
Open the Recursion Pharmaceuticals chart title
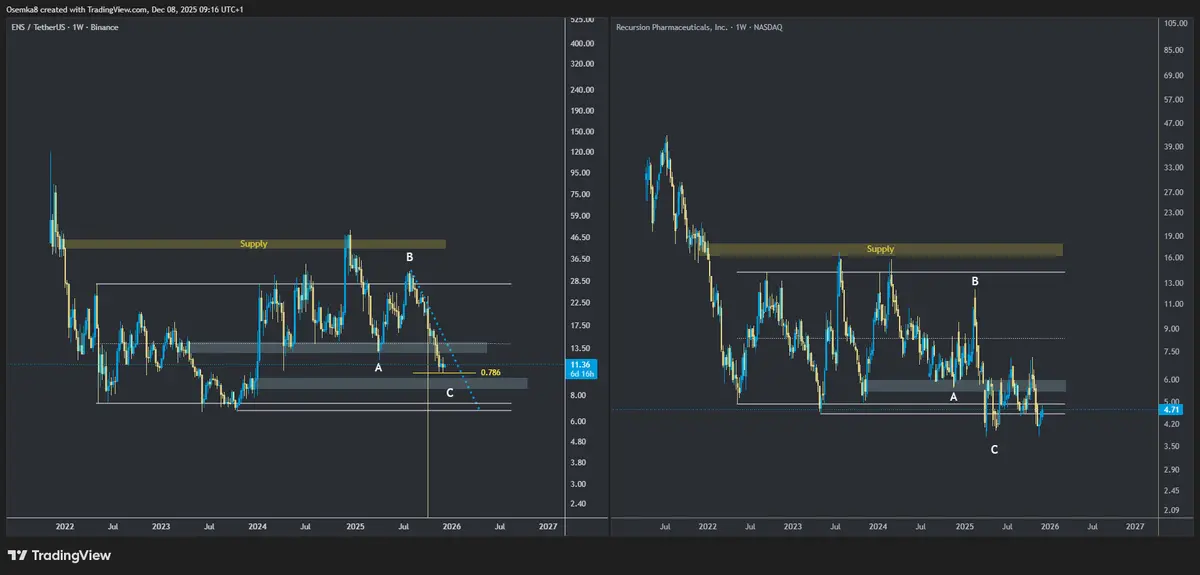pos(699,27)
